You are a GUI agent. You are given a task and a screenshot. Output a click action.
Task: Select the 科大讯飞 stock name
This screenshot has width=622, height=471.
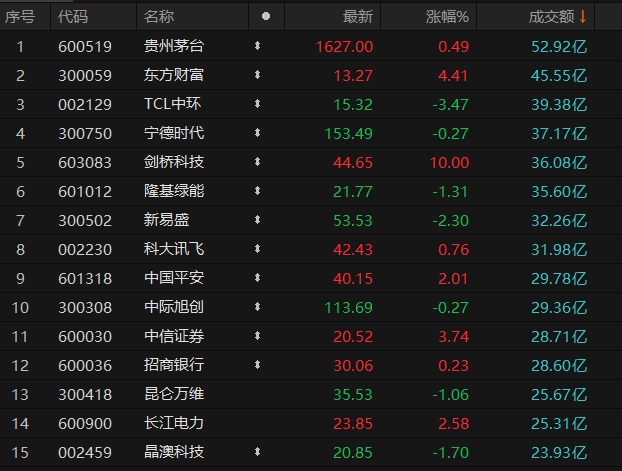[x=174, y=249]
